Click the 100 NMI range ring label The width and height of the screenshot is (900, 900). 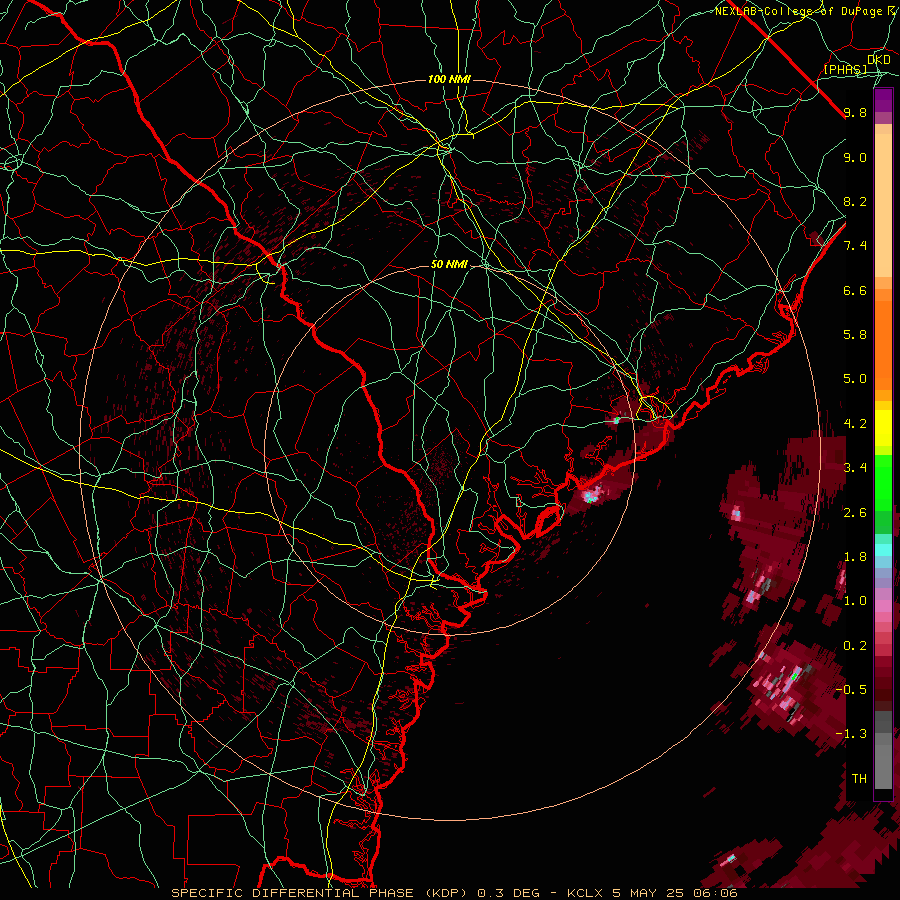(449, 79)
